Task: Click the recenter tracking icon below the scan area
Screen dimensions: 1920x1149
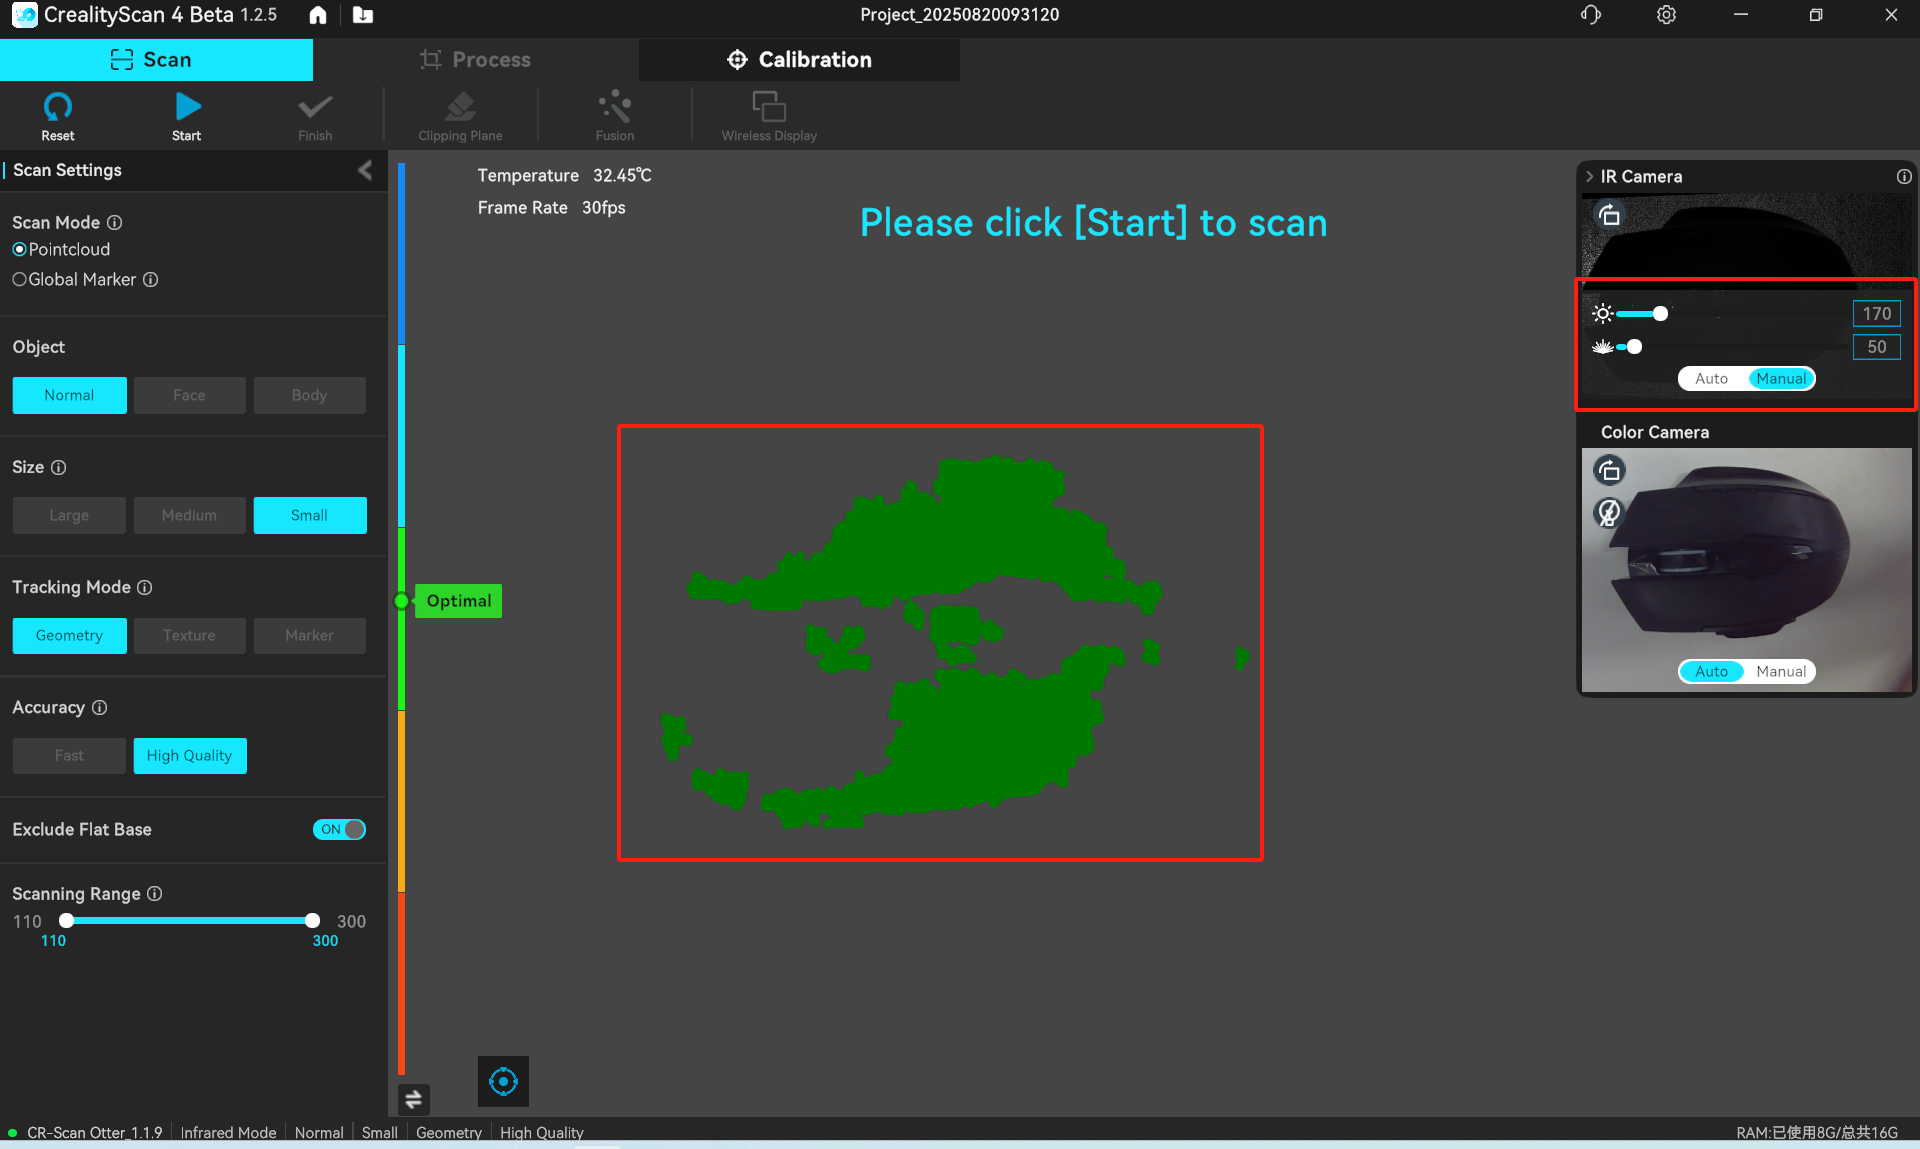Action: [x=503, y=1081]
